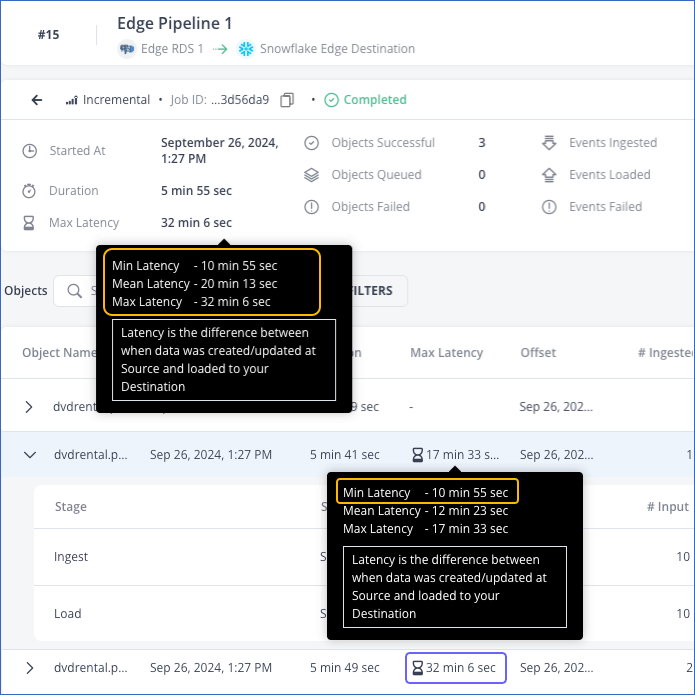Click the # Input column header
The image size is (695, 695).
668,507
